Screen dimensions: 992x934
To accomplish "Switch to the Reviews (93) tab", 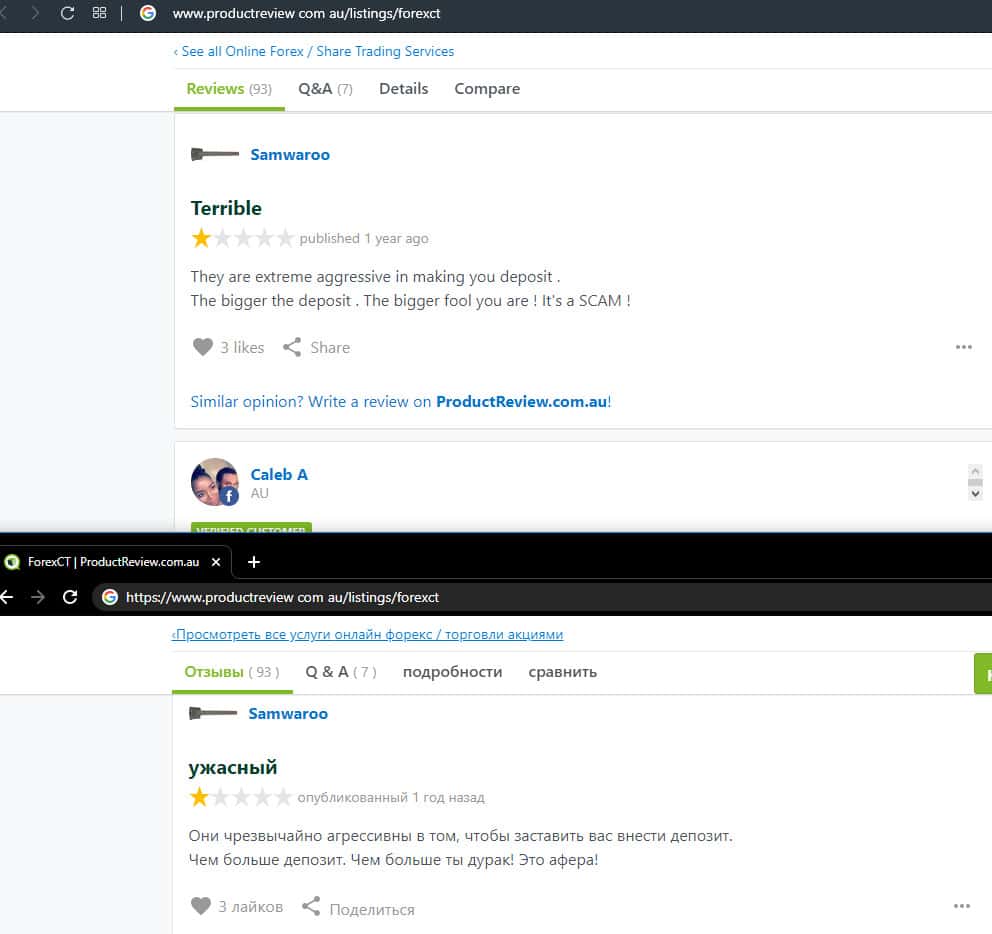I will [x=229, y=89].
